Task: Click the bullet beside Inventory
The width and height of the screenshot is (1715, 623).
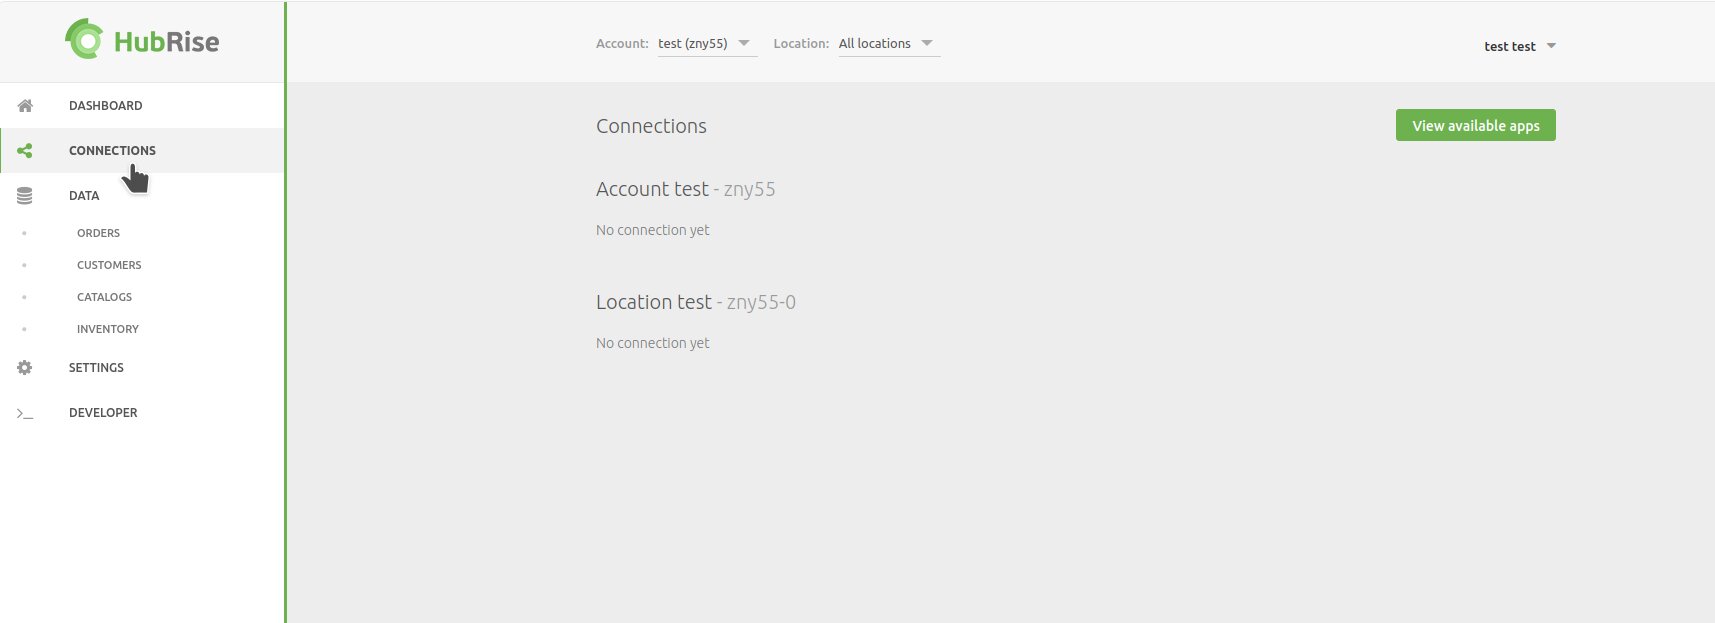Action: 24,329
